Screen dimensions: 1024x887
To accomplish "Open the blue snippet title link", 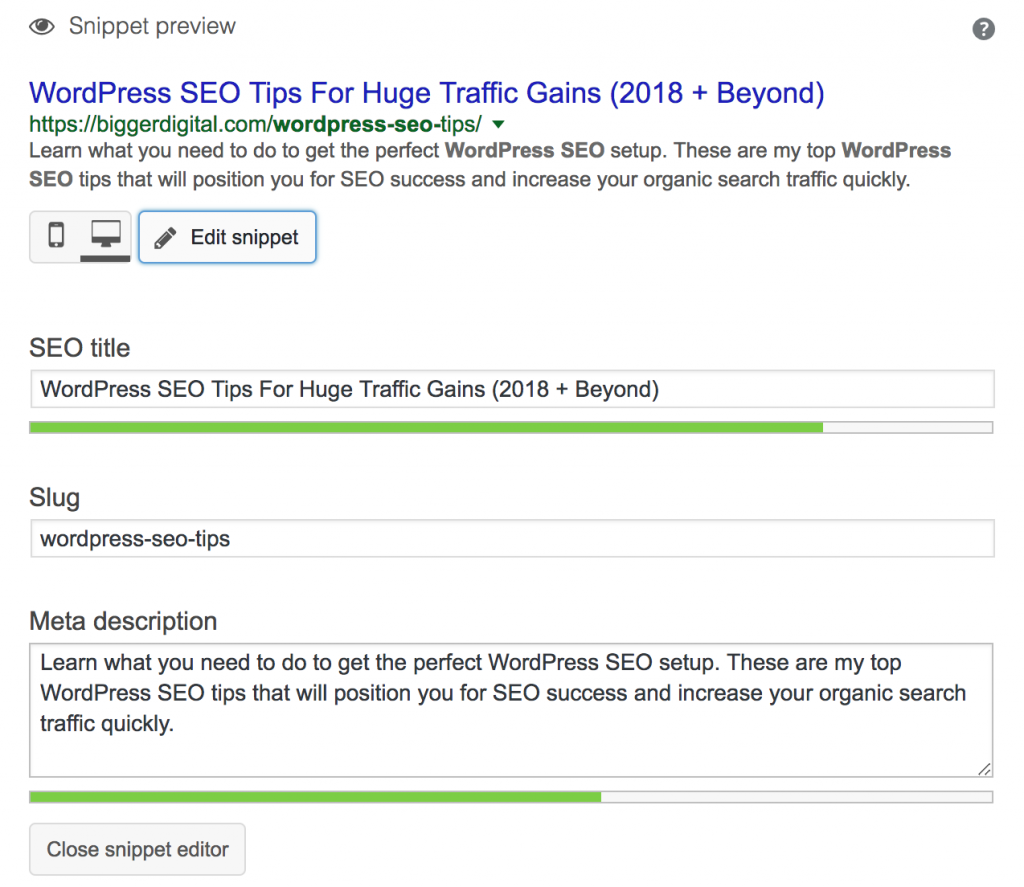I will click(x=426, y=93).
